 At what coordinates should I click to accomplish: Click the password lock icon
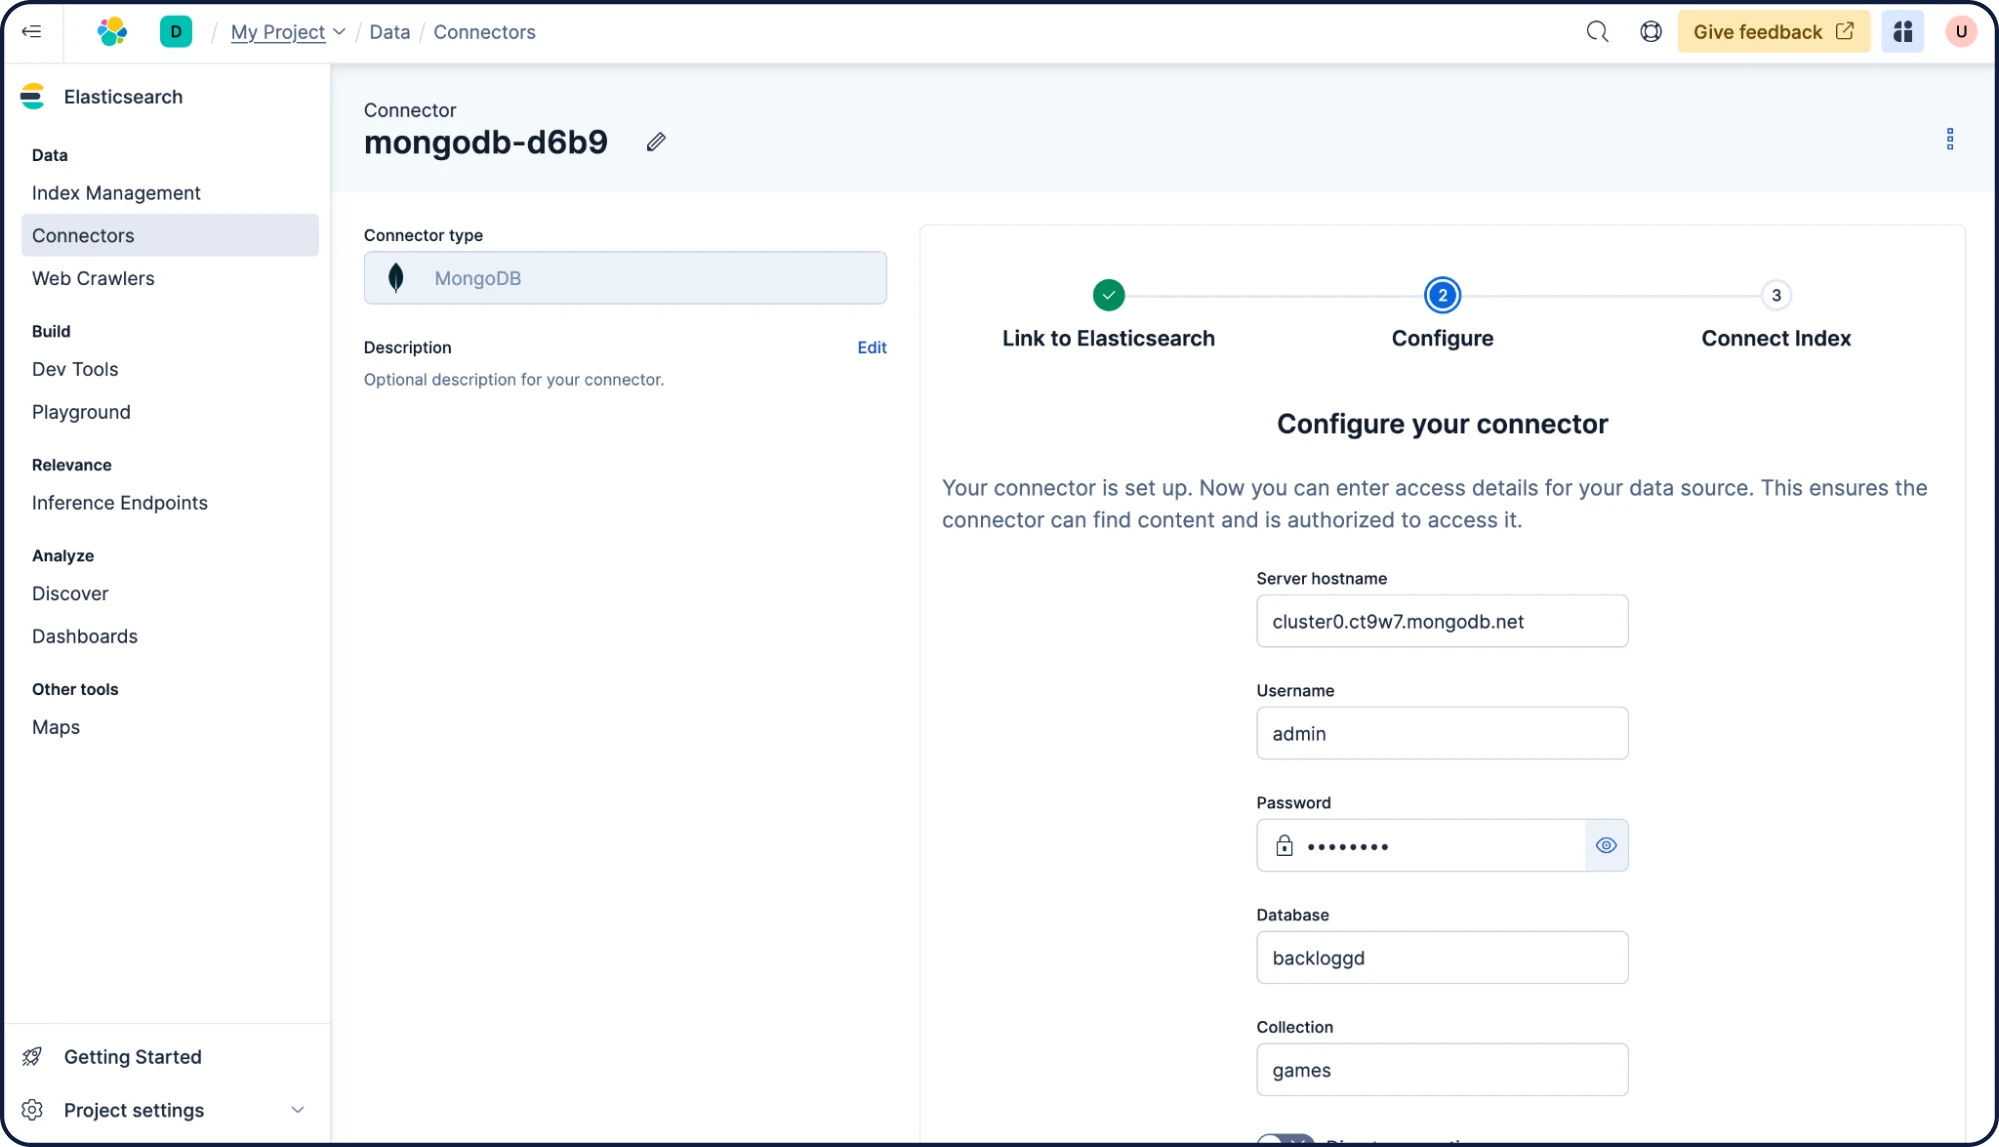[1284, 846]
